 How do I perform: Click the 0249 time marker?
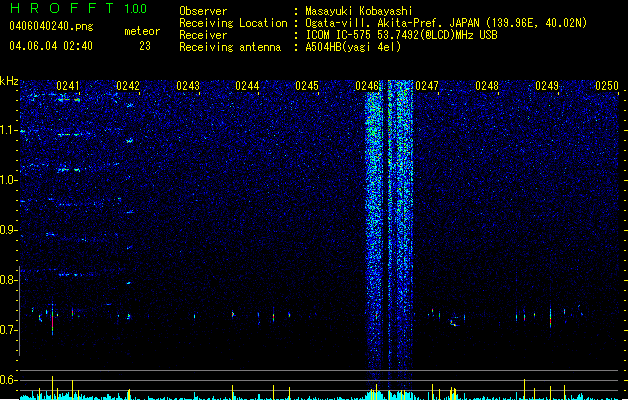[x=547, y=85]
